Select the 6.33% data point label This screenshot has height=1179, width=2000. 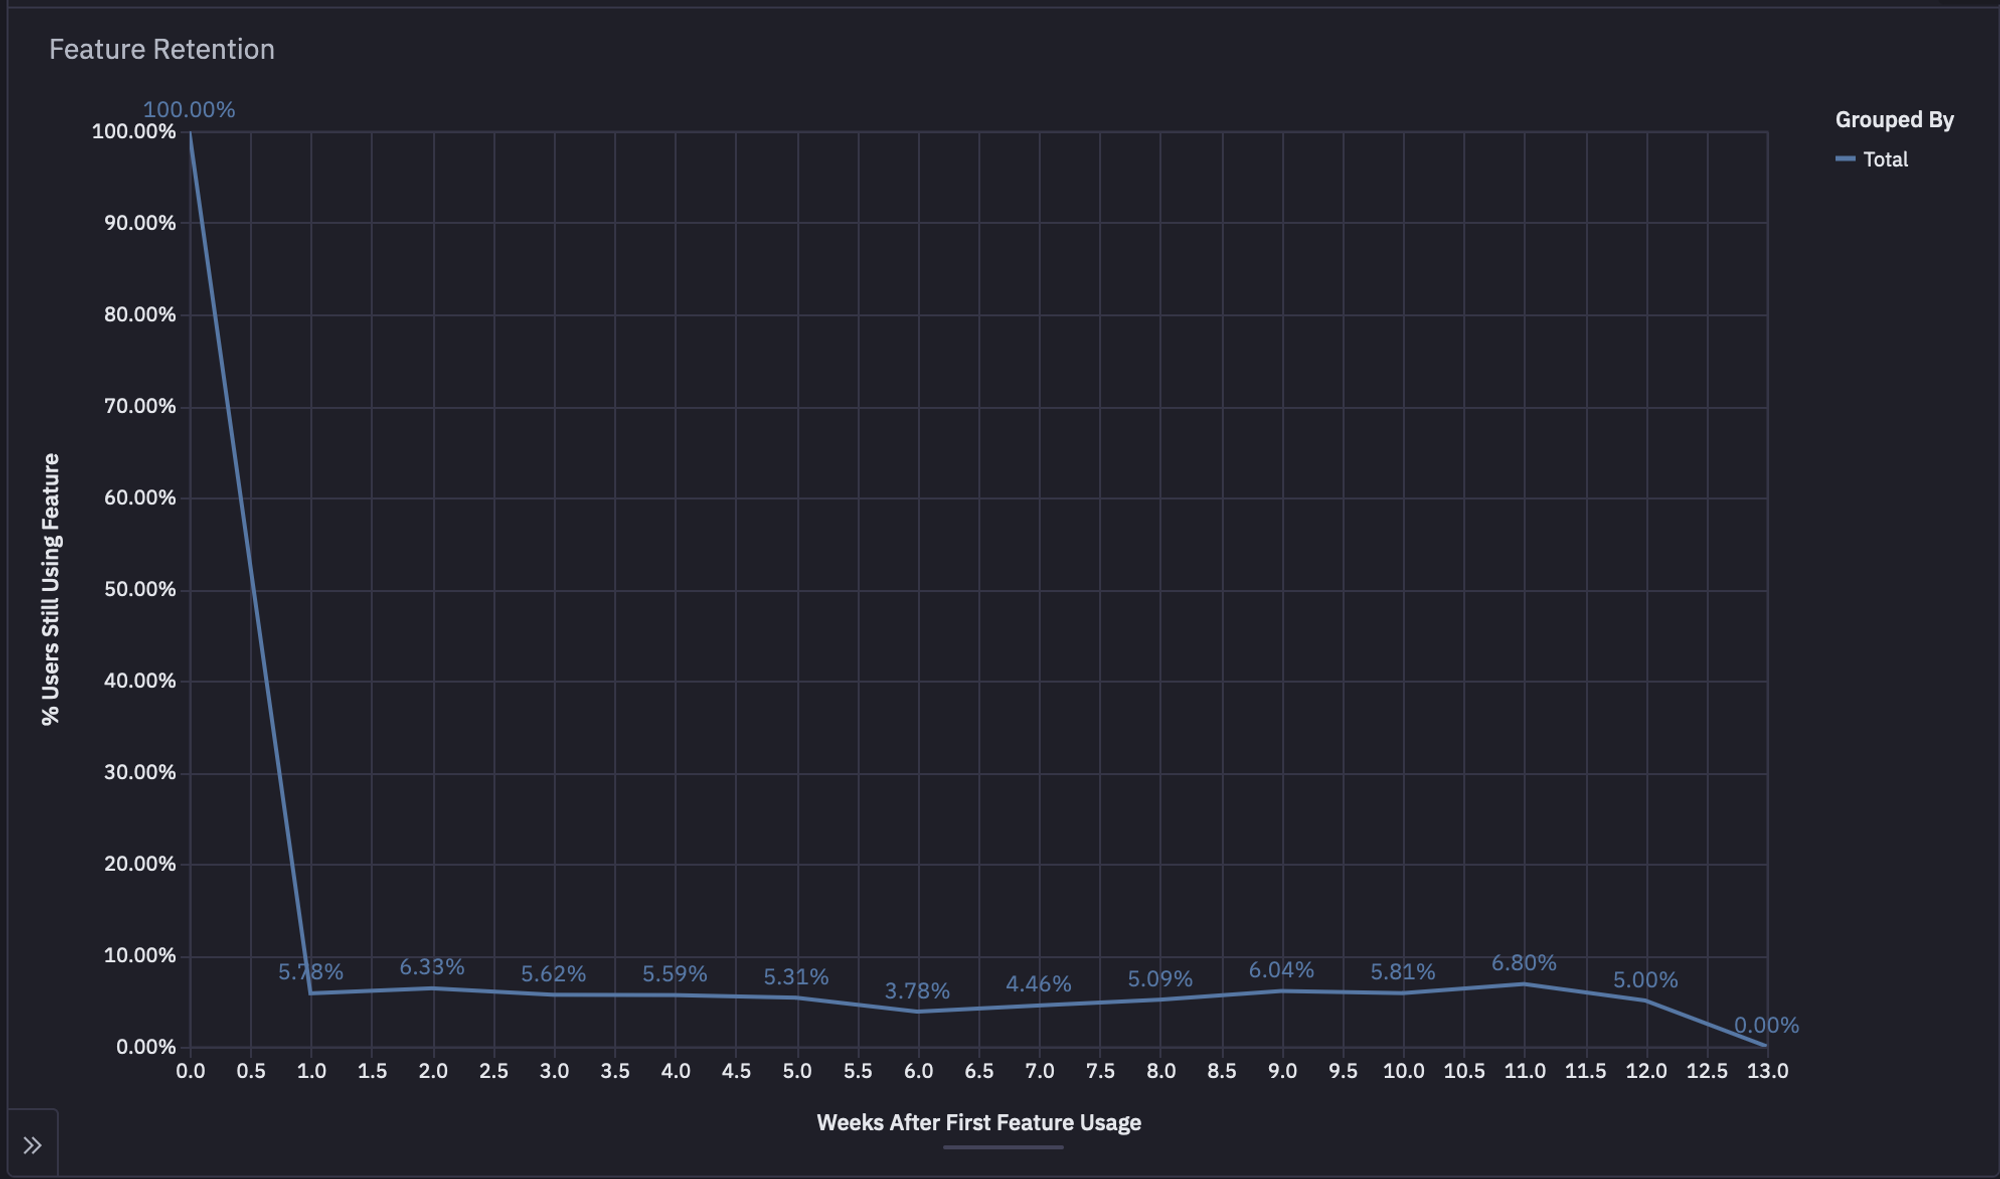[432, 967]
